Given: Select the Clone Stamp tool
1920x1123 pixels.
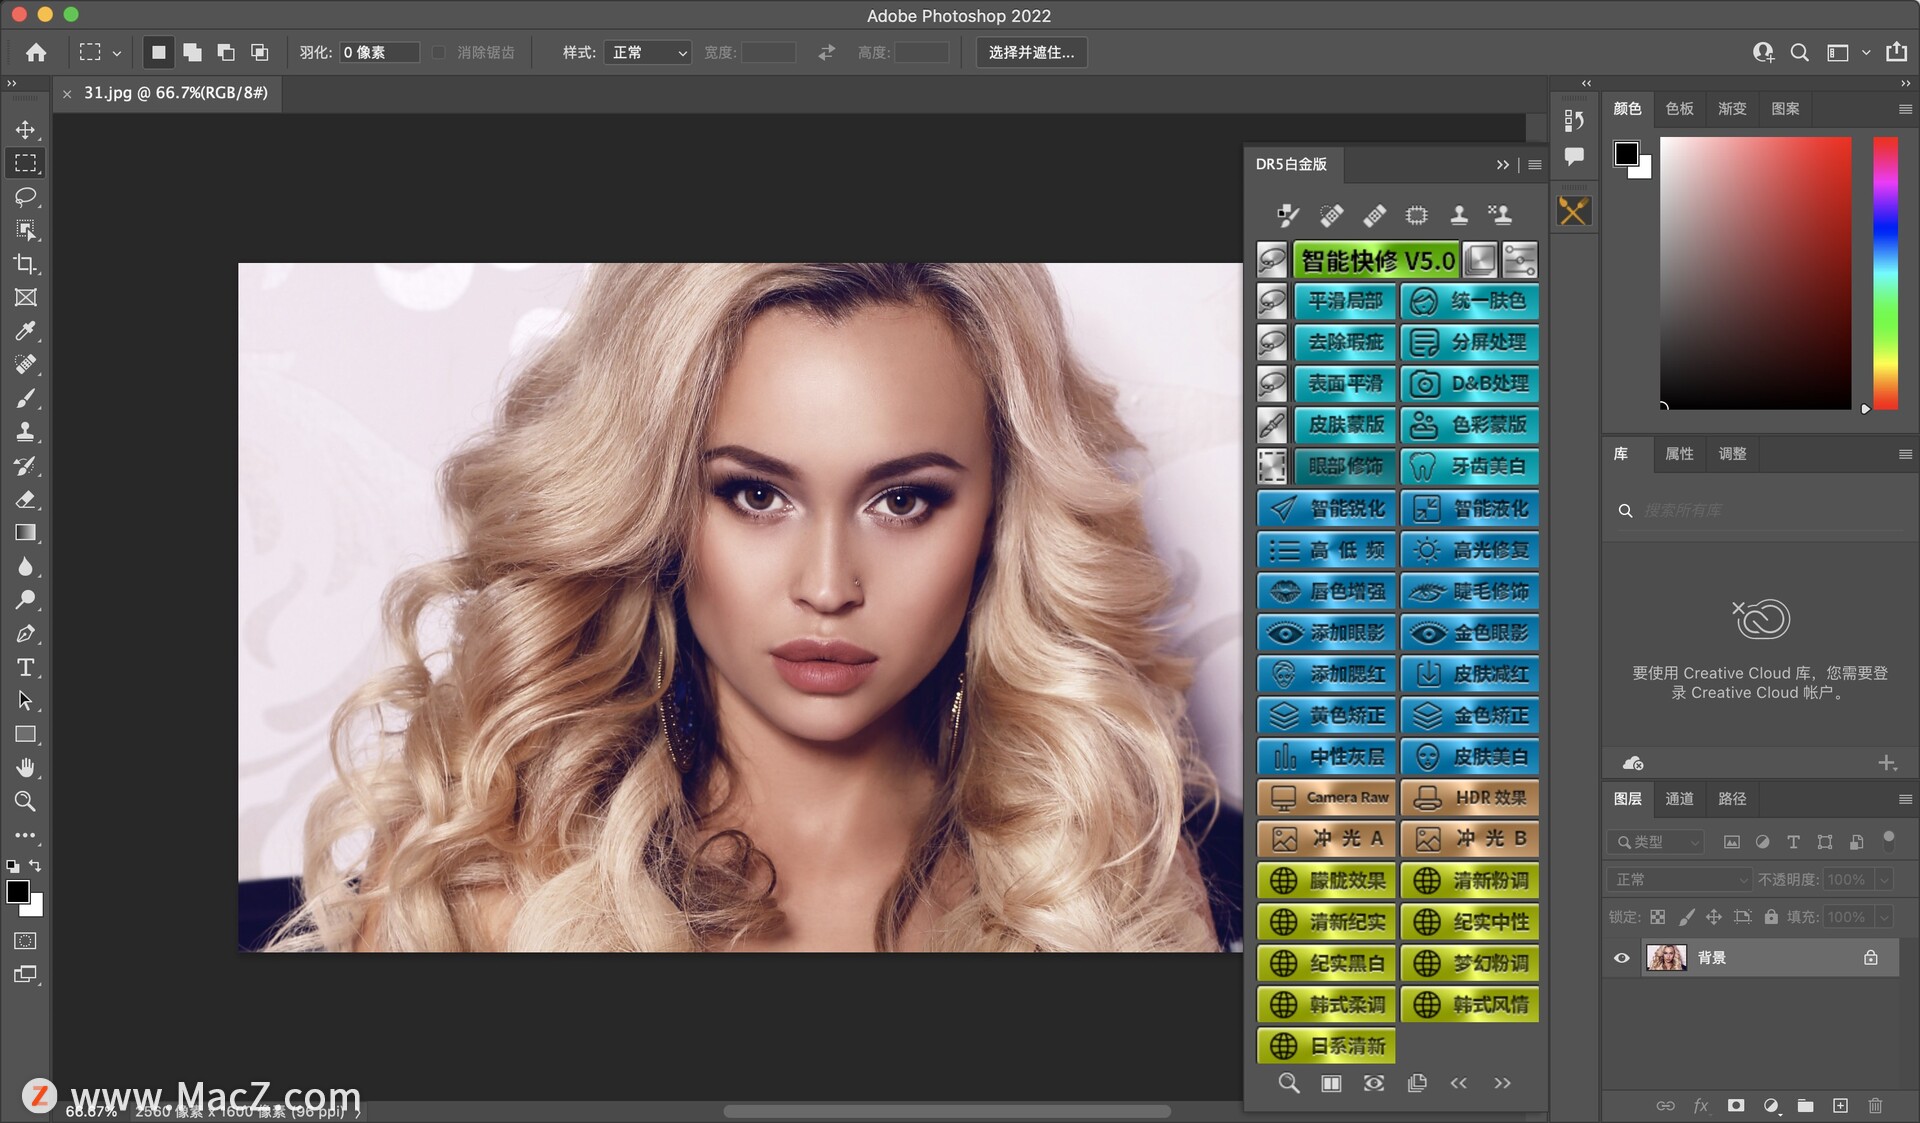Looking at the screenshot, I should click(26, 432).
